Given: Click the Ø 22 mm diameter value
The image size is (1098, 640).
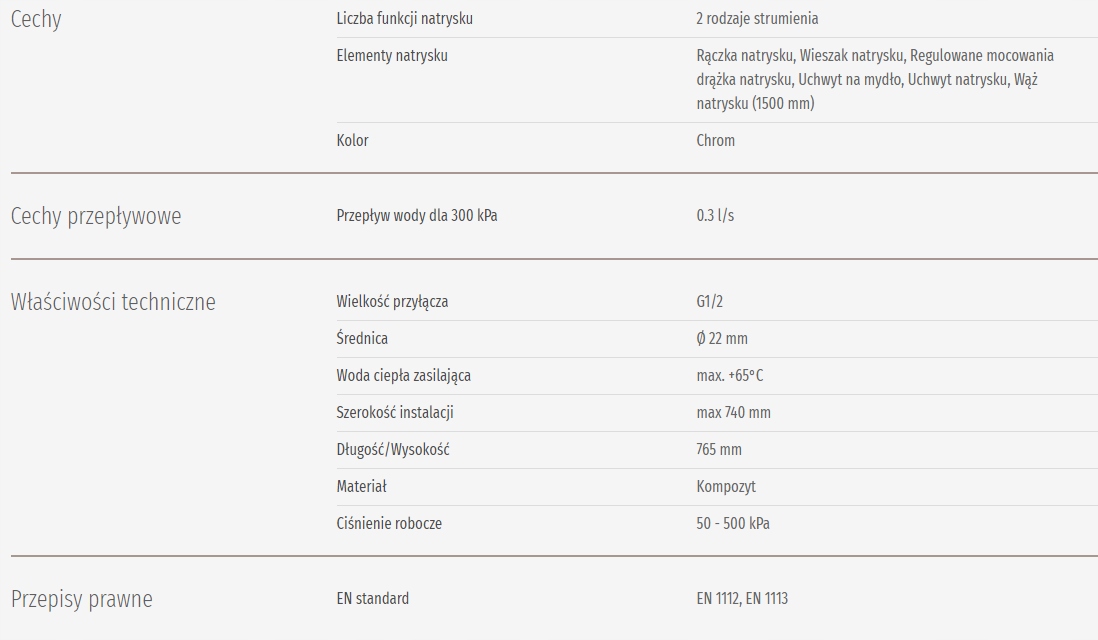Looking at the screenshot, I should tap(722, 339).
